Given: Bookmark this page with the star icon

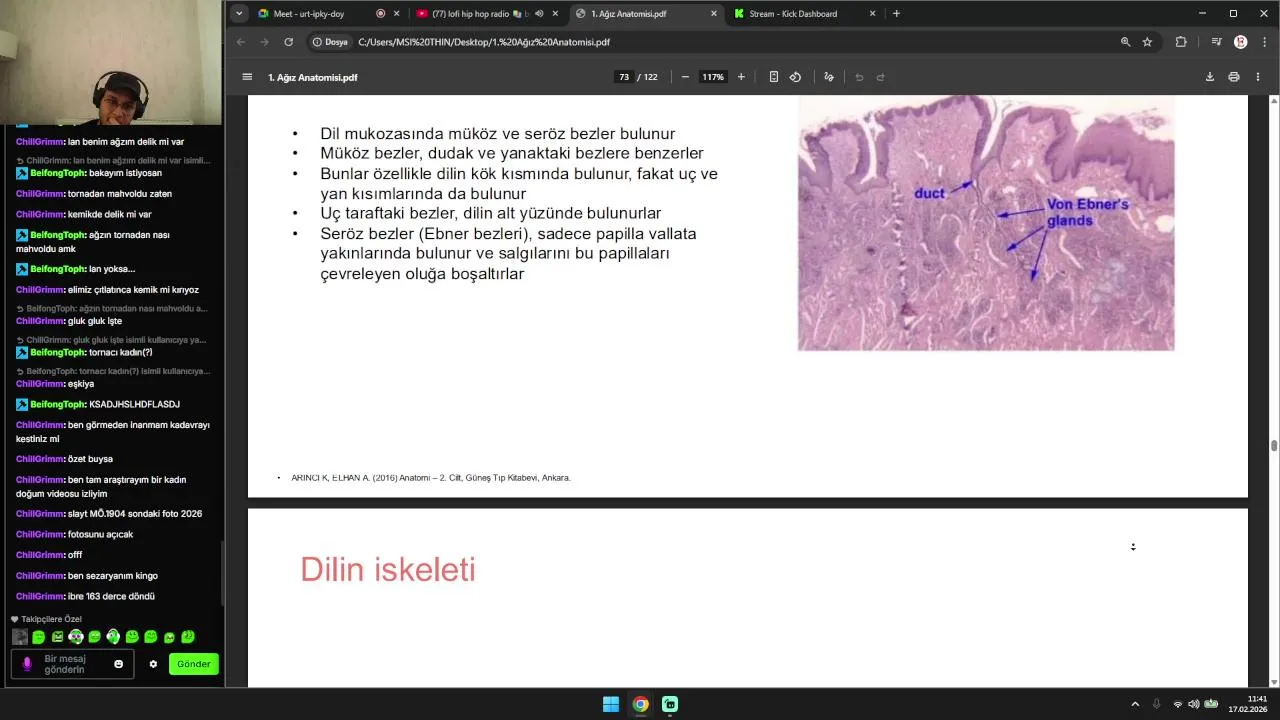Looking at the screenshot, I should (1147, 42).
